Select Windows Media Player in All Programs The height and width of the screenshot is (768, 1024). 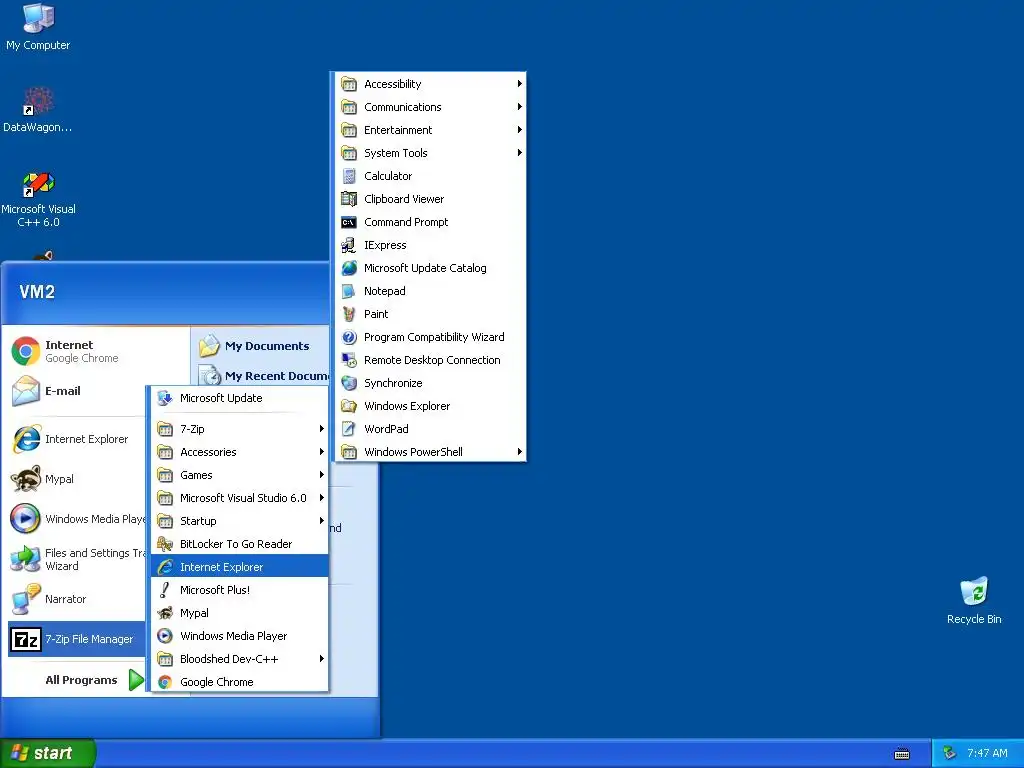[240, 636]
